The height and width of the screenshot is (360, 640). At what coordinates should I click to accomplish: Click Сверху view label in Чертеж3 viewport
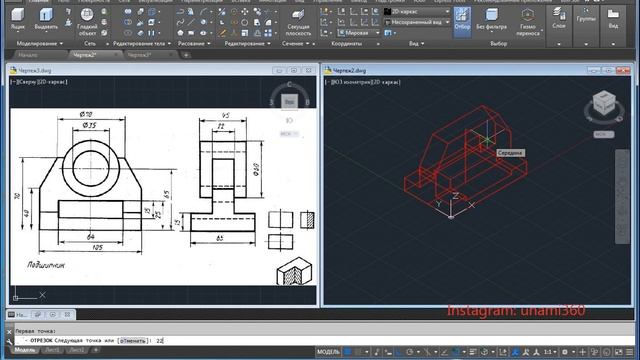[x=27, y=82]
